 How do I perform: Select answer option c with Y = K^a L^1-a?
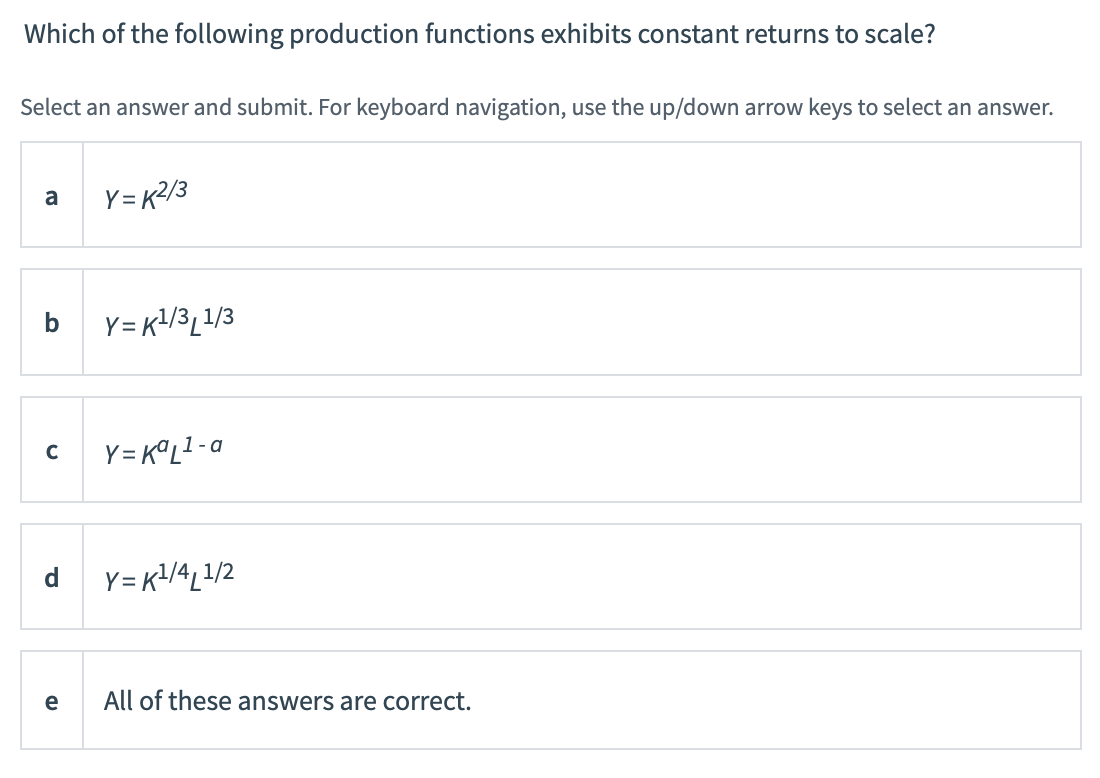tap(550, 449)
